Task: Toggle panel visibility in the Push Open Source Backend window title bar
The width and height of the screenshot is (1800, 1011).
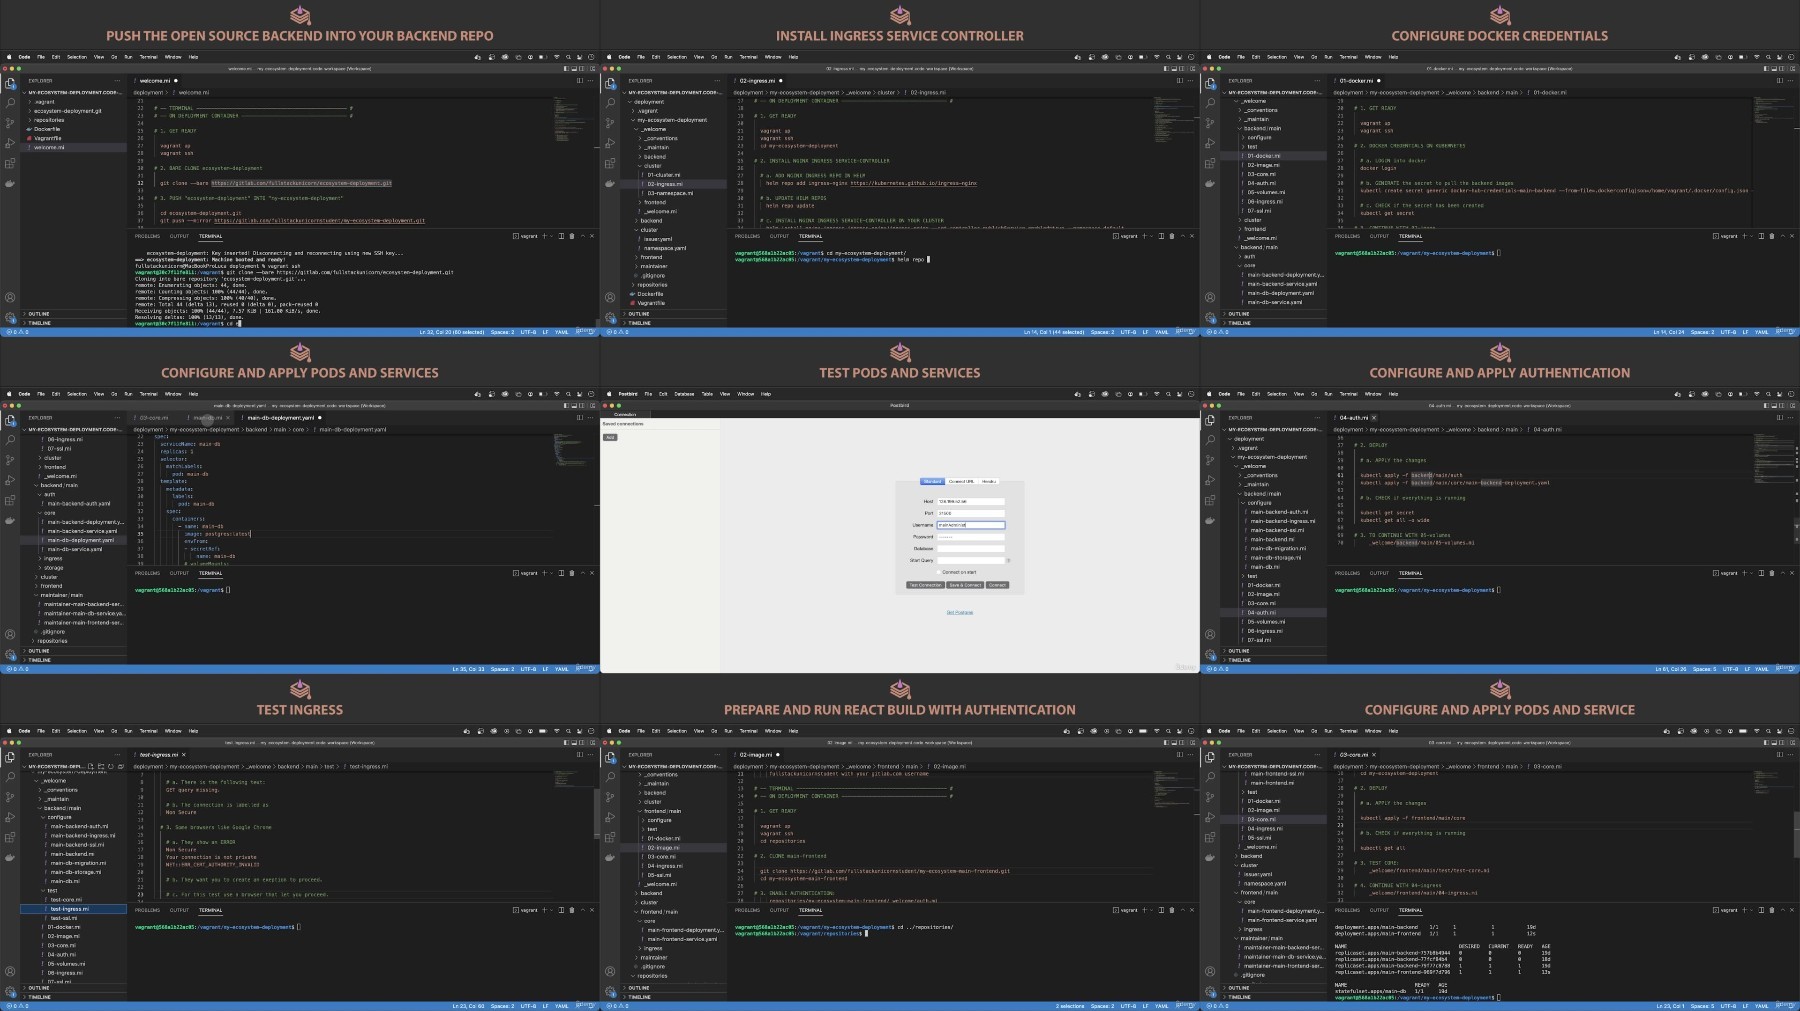Action: click(x=574, y=68)
